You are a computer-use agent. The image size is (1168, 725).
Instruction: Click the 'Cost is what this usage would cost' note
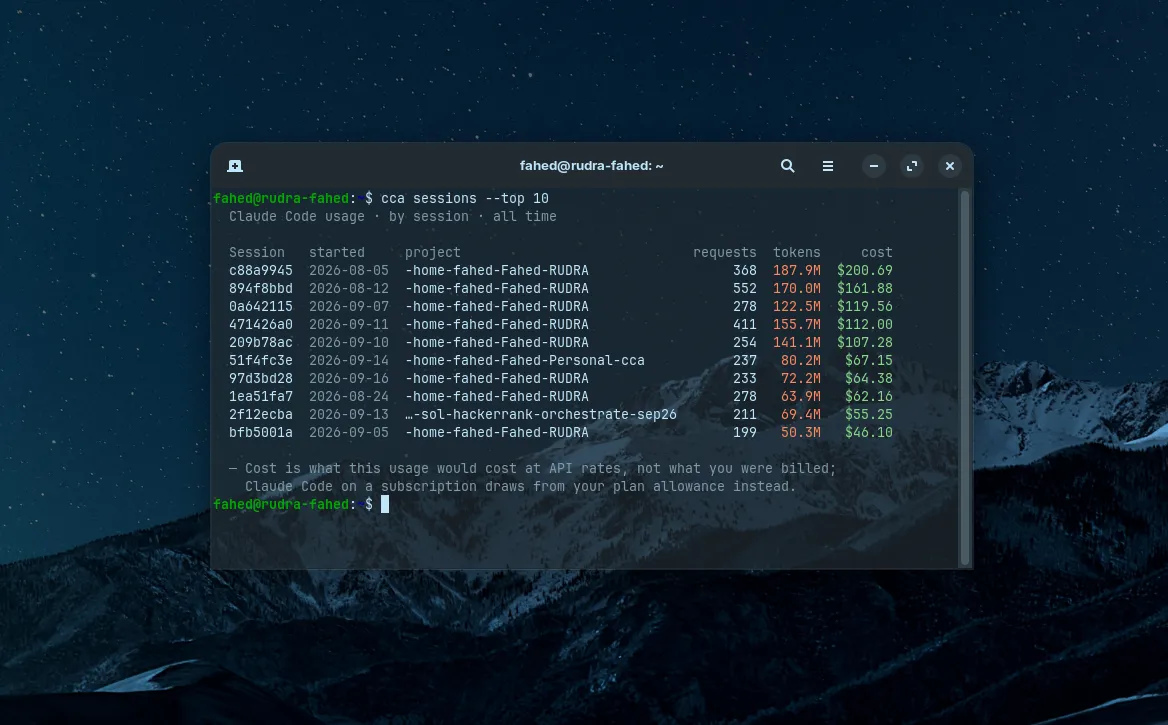coord(533,477)
